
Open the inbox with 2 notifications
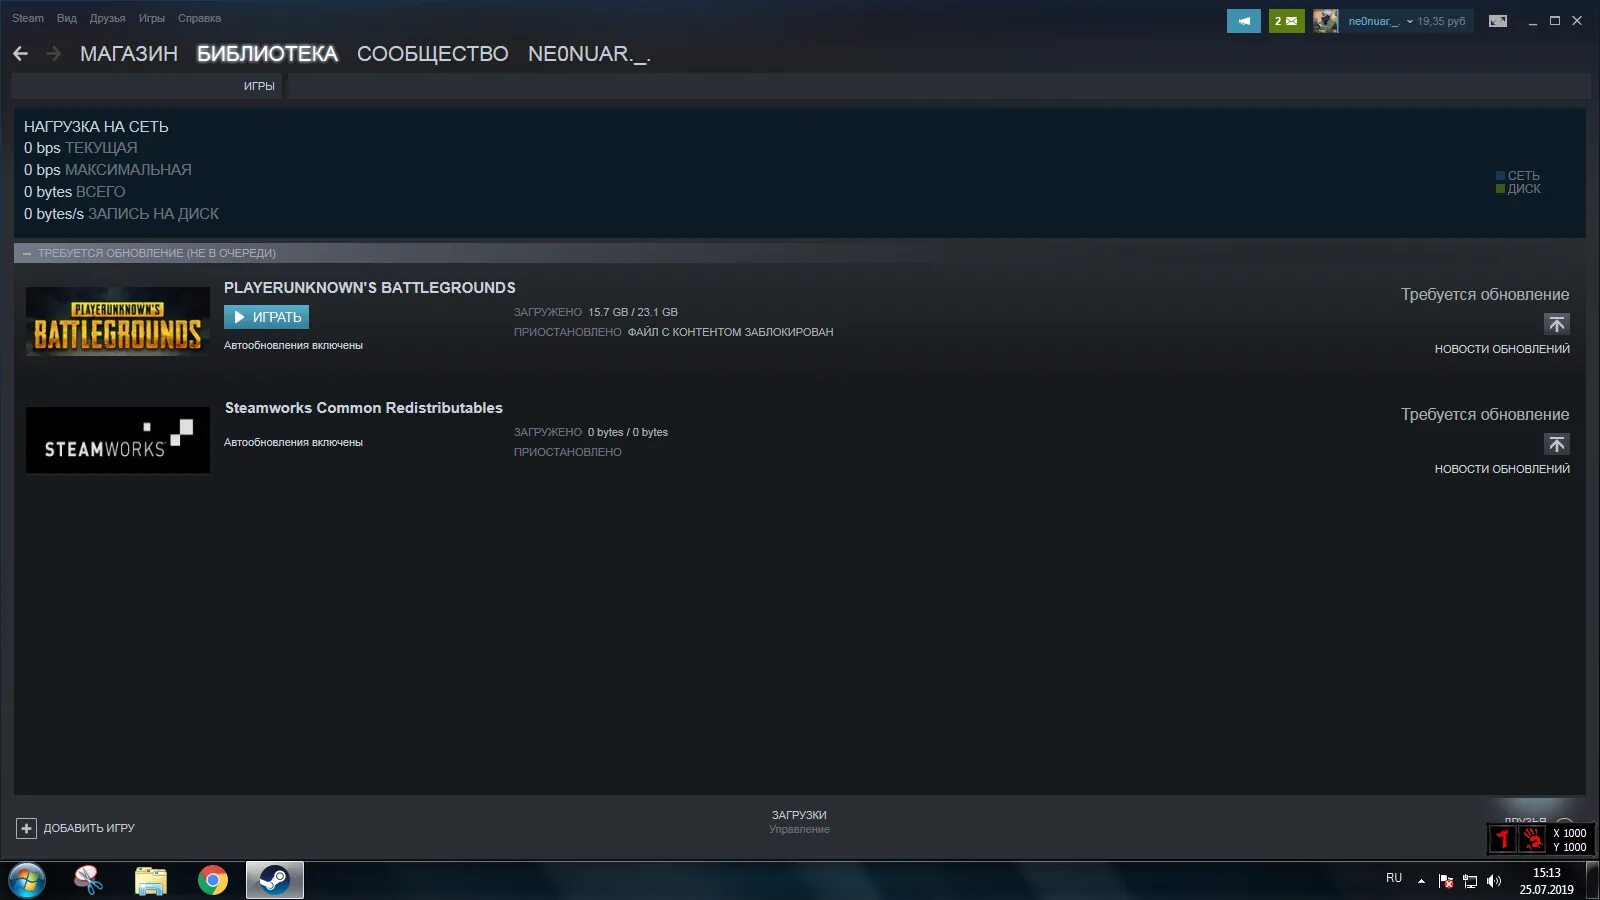[1286, 21]
